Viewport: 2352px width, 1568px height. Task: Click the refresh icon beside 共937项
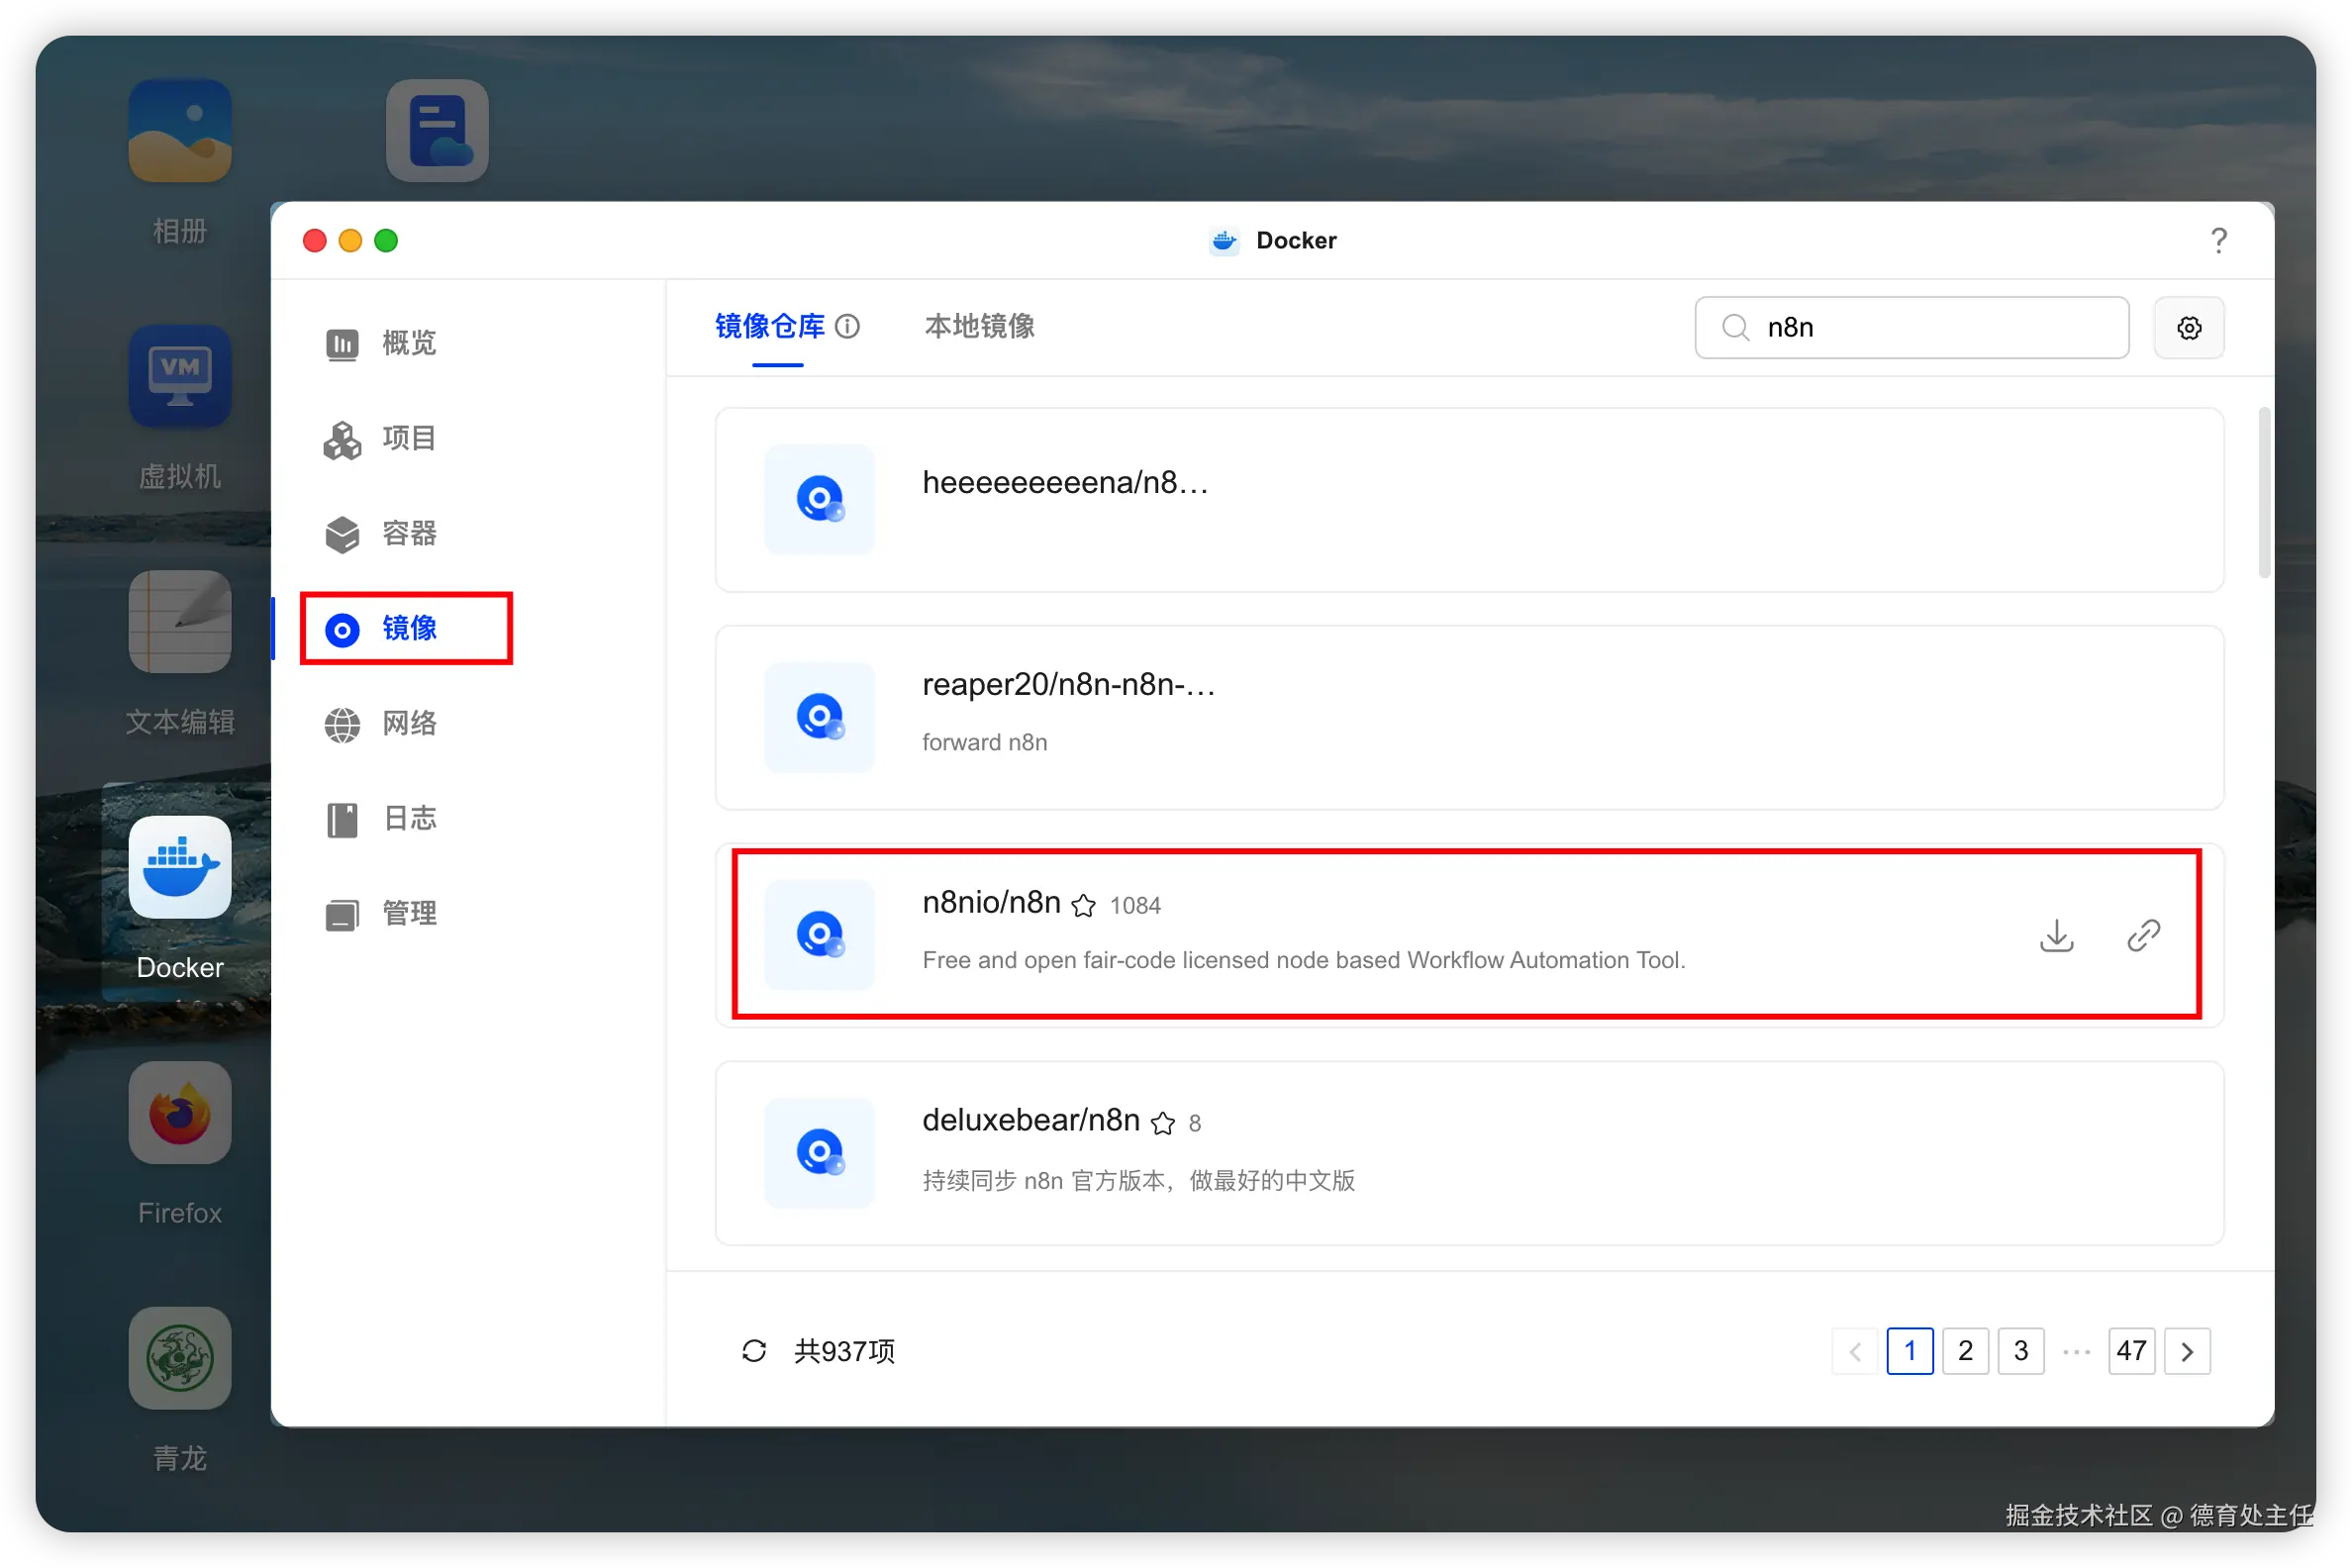[754, 1351]
